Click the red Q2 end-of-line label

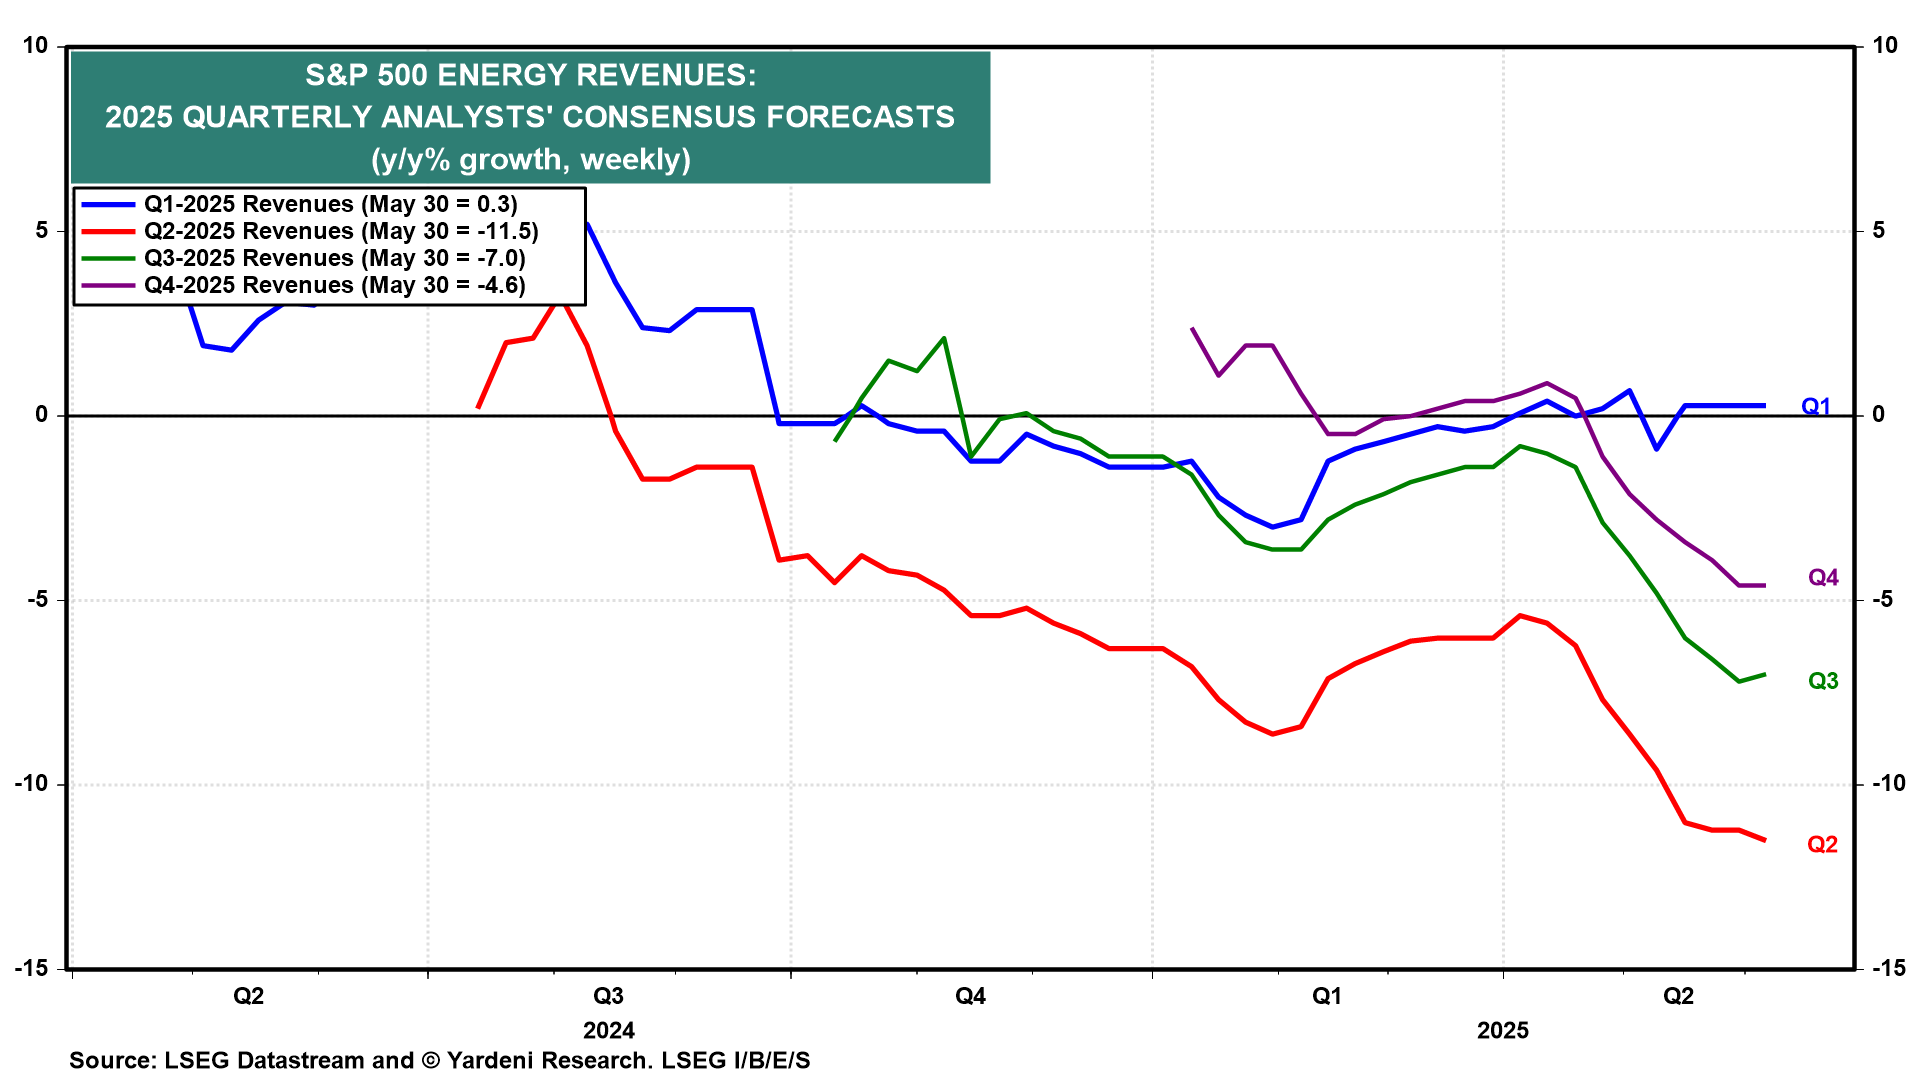pyautogui.click(x=1822, y=845)
